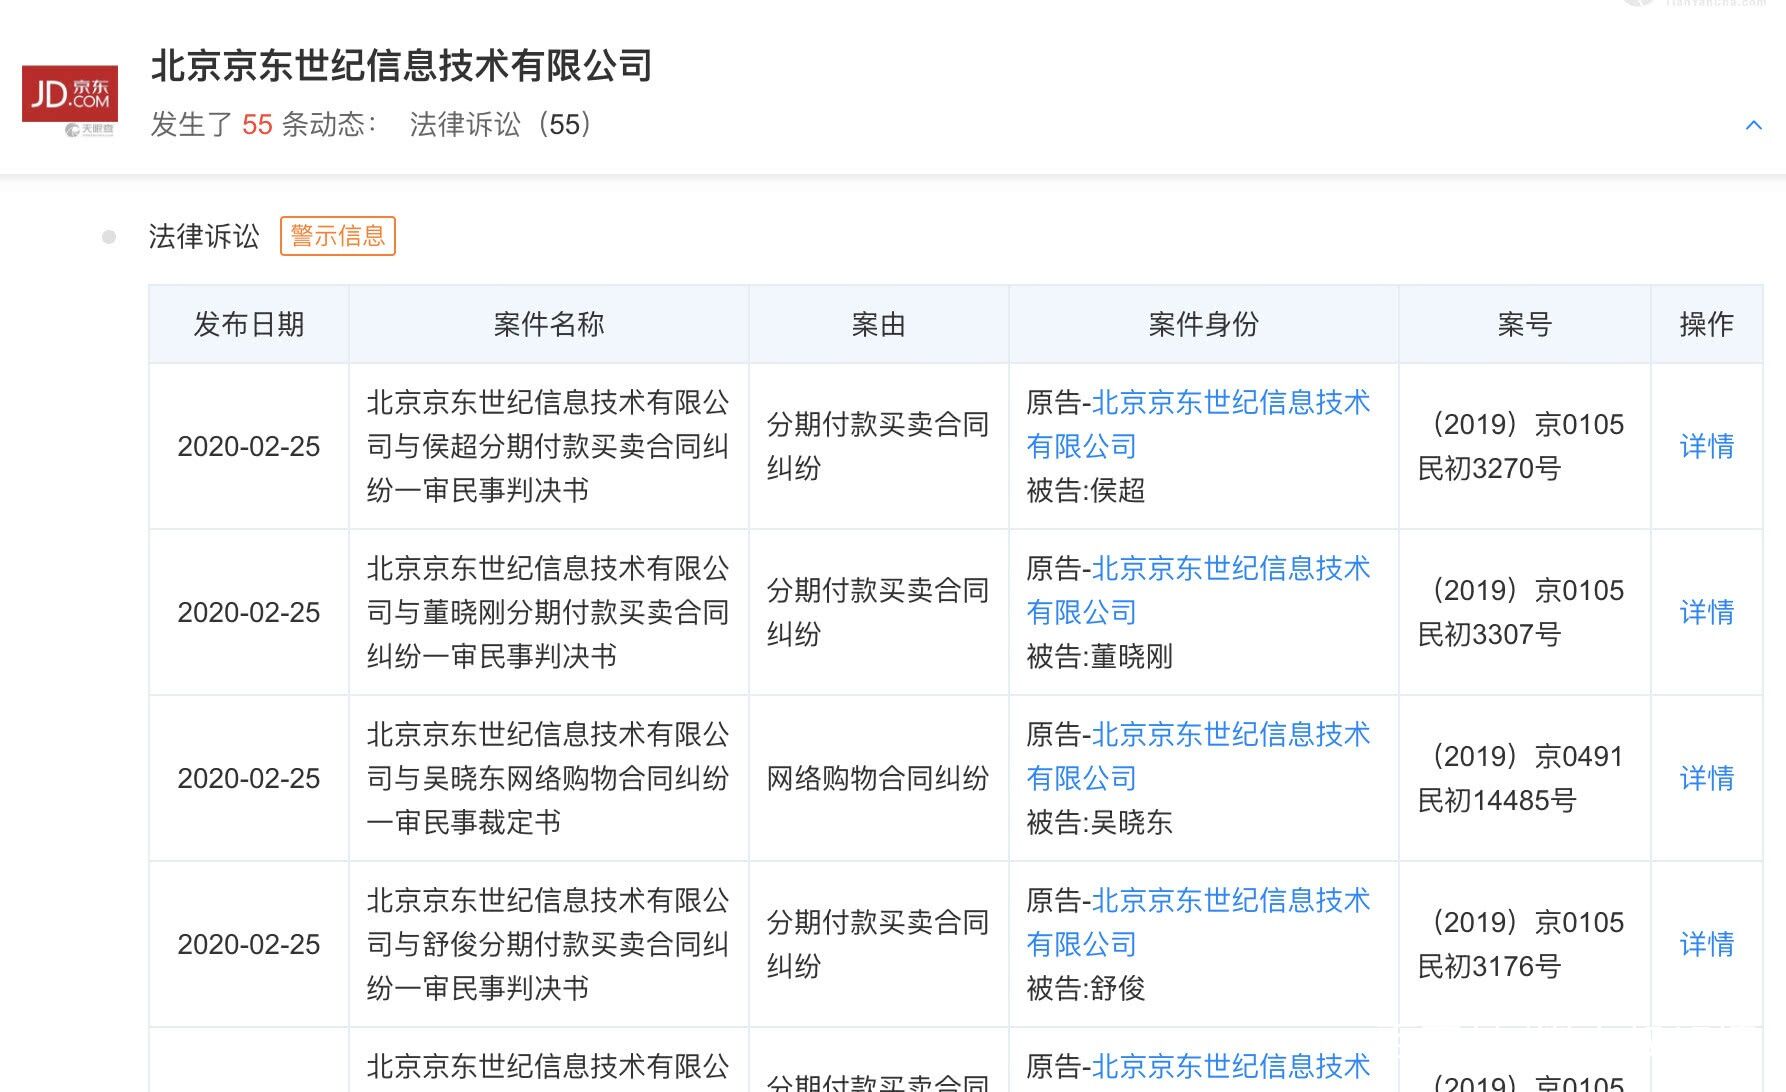
Task: Click defendant text 被告:侯超
Action: point(1085,490)
